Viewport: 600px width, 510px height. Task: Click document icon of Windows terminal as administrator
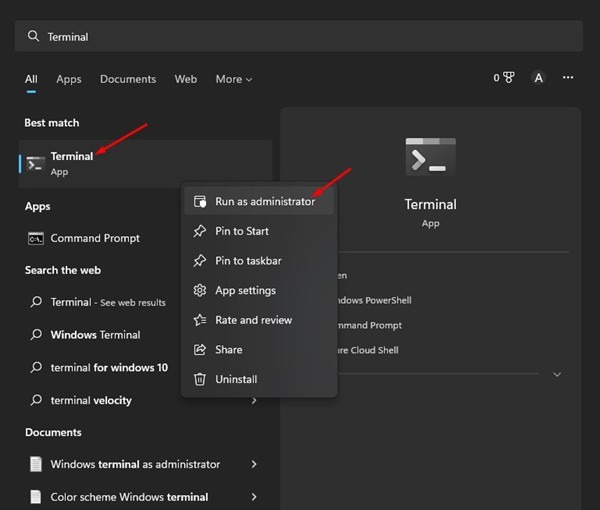pyautogui.click(x=36, y=464)
